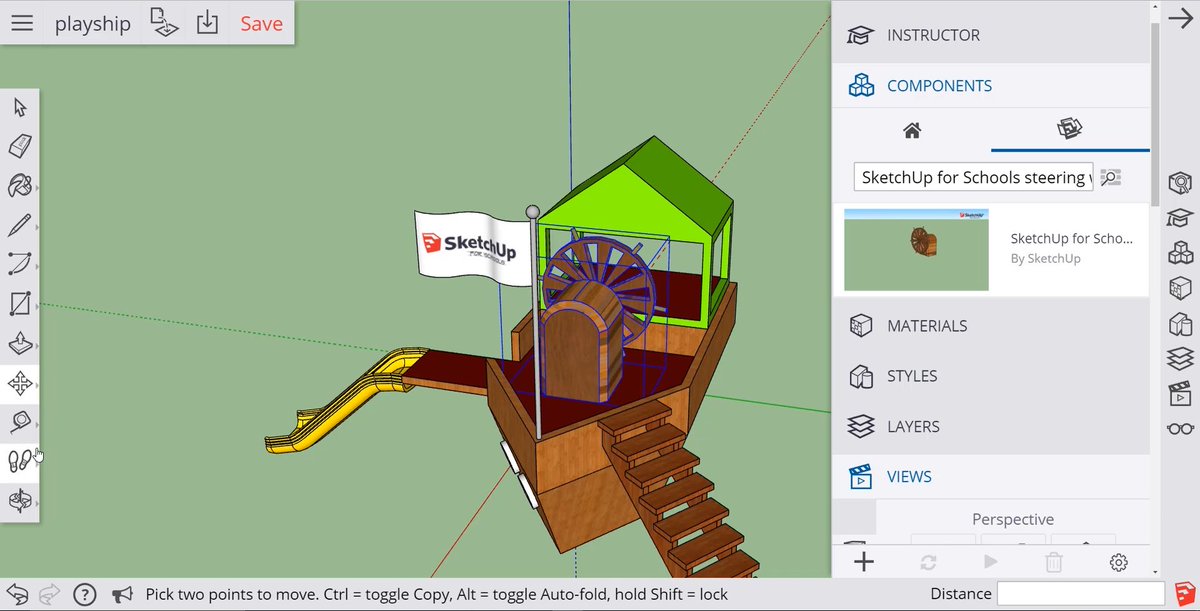
Task: Click the red Save button
Action: tap(261, 24)
